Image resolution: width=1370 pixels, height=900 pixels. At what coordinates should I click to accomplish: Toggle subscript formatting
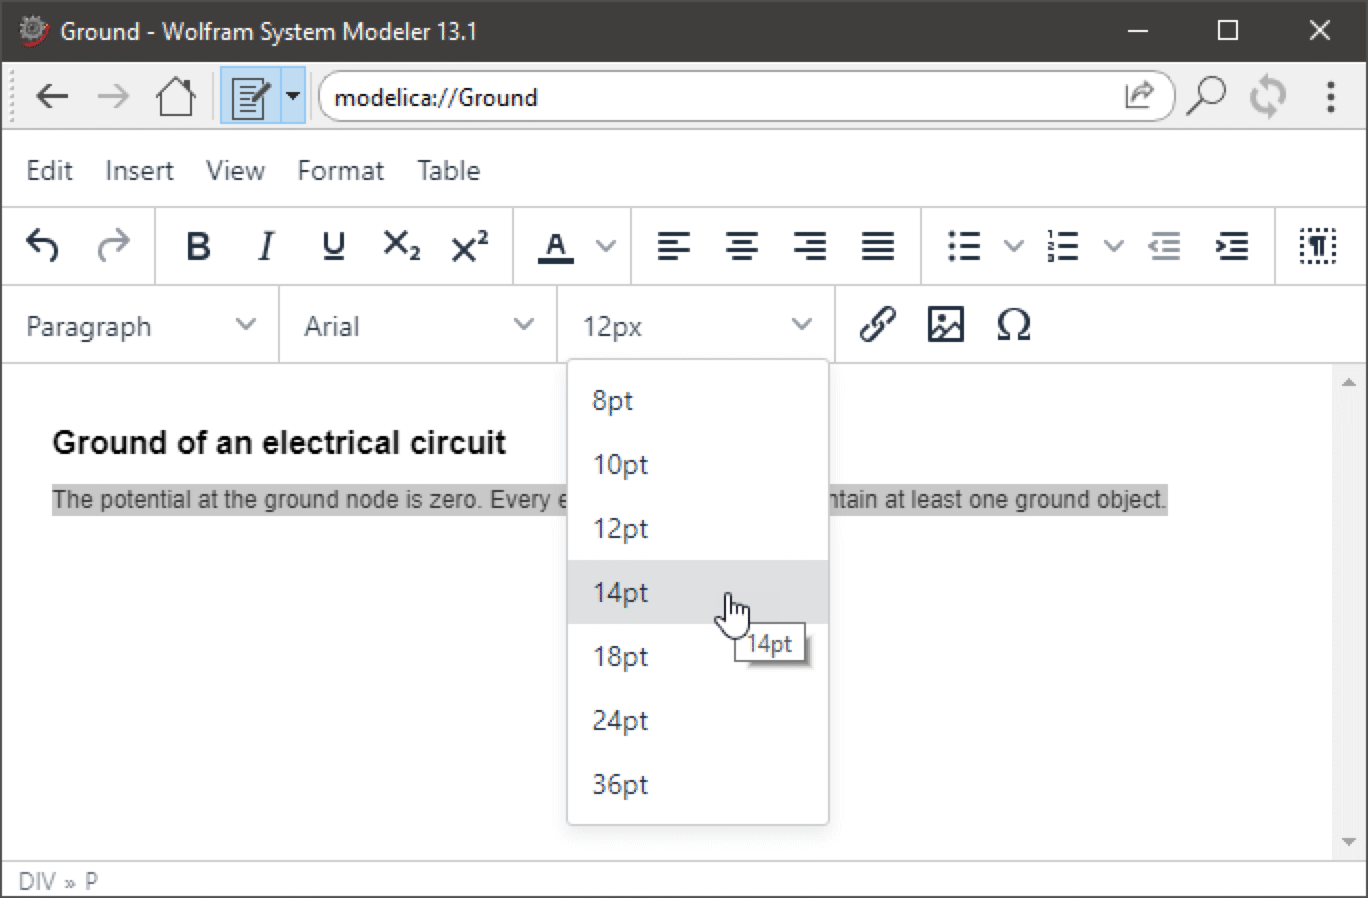coord(402,246)
